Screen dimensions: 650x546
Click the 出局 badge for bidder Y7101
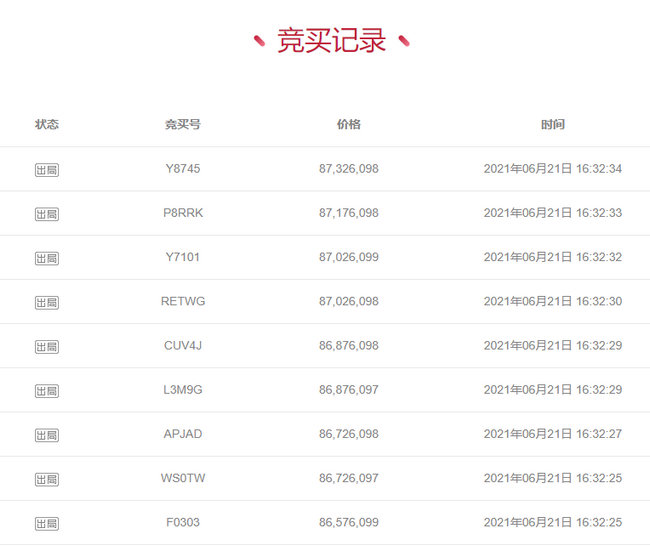[x=47, y=258]
